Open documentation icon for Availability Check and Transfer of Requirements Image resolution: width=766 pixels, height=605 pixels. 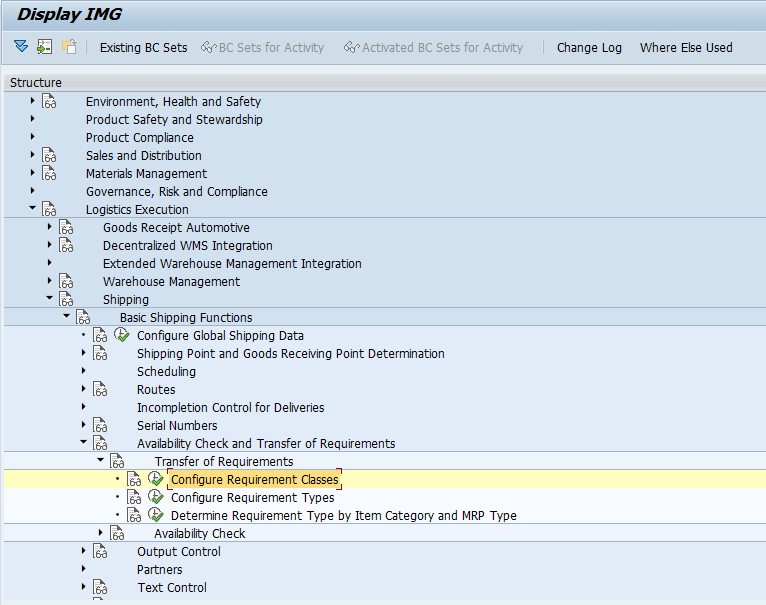click(100, 444)
